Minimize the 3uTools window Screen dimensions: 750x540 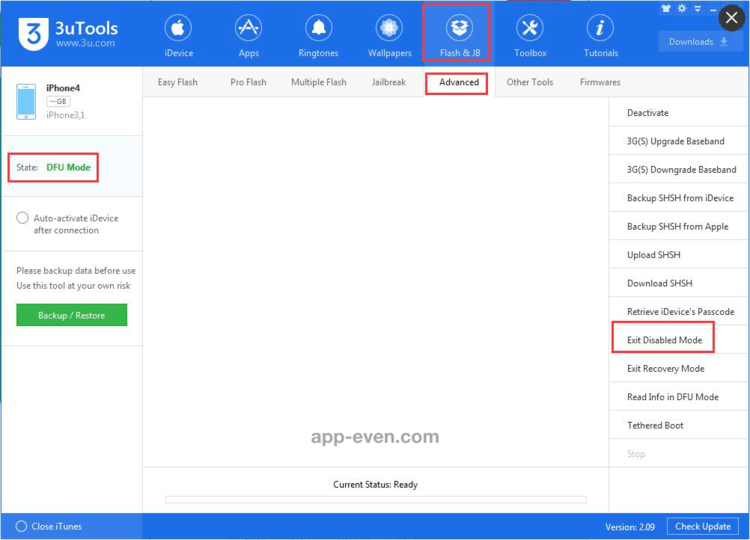[x=713, y=9]
